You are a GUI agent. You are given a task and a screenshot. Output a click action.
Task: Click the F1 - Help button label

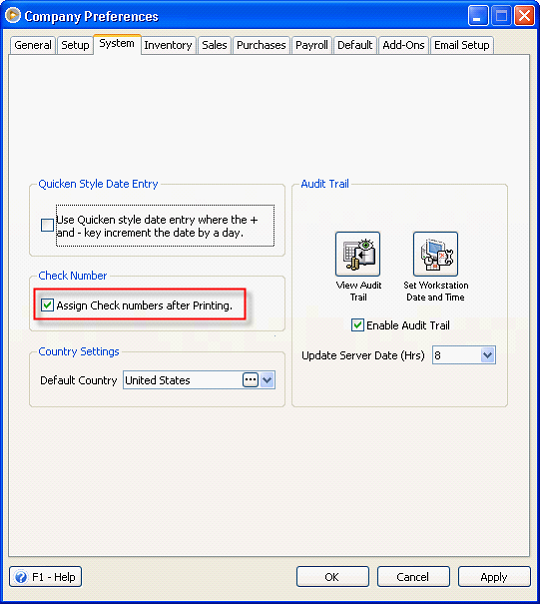tap(54, 577)
